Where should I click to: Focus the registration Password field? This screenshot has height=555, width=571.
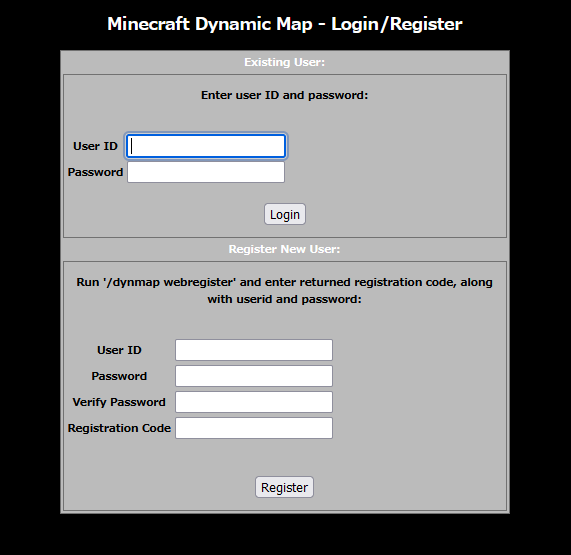click(254, 376)
